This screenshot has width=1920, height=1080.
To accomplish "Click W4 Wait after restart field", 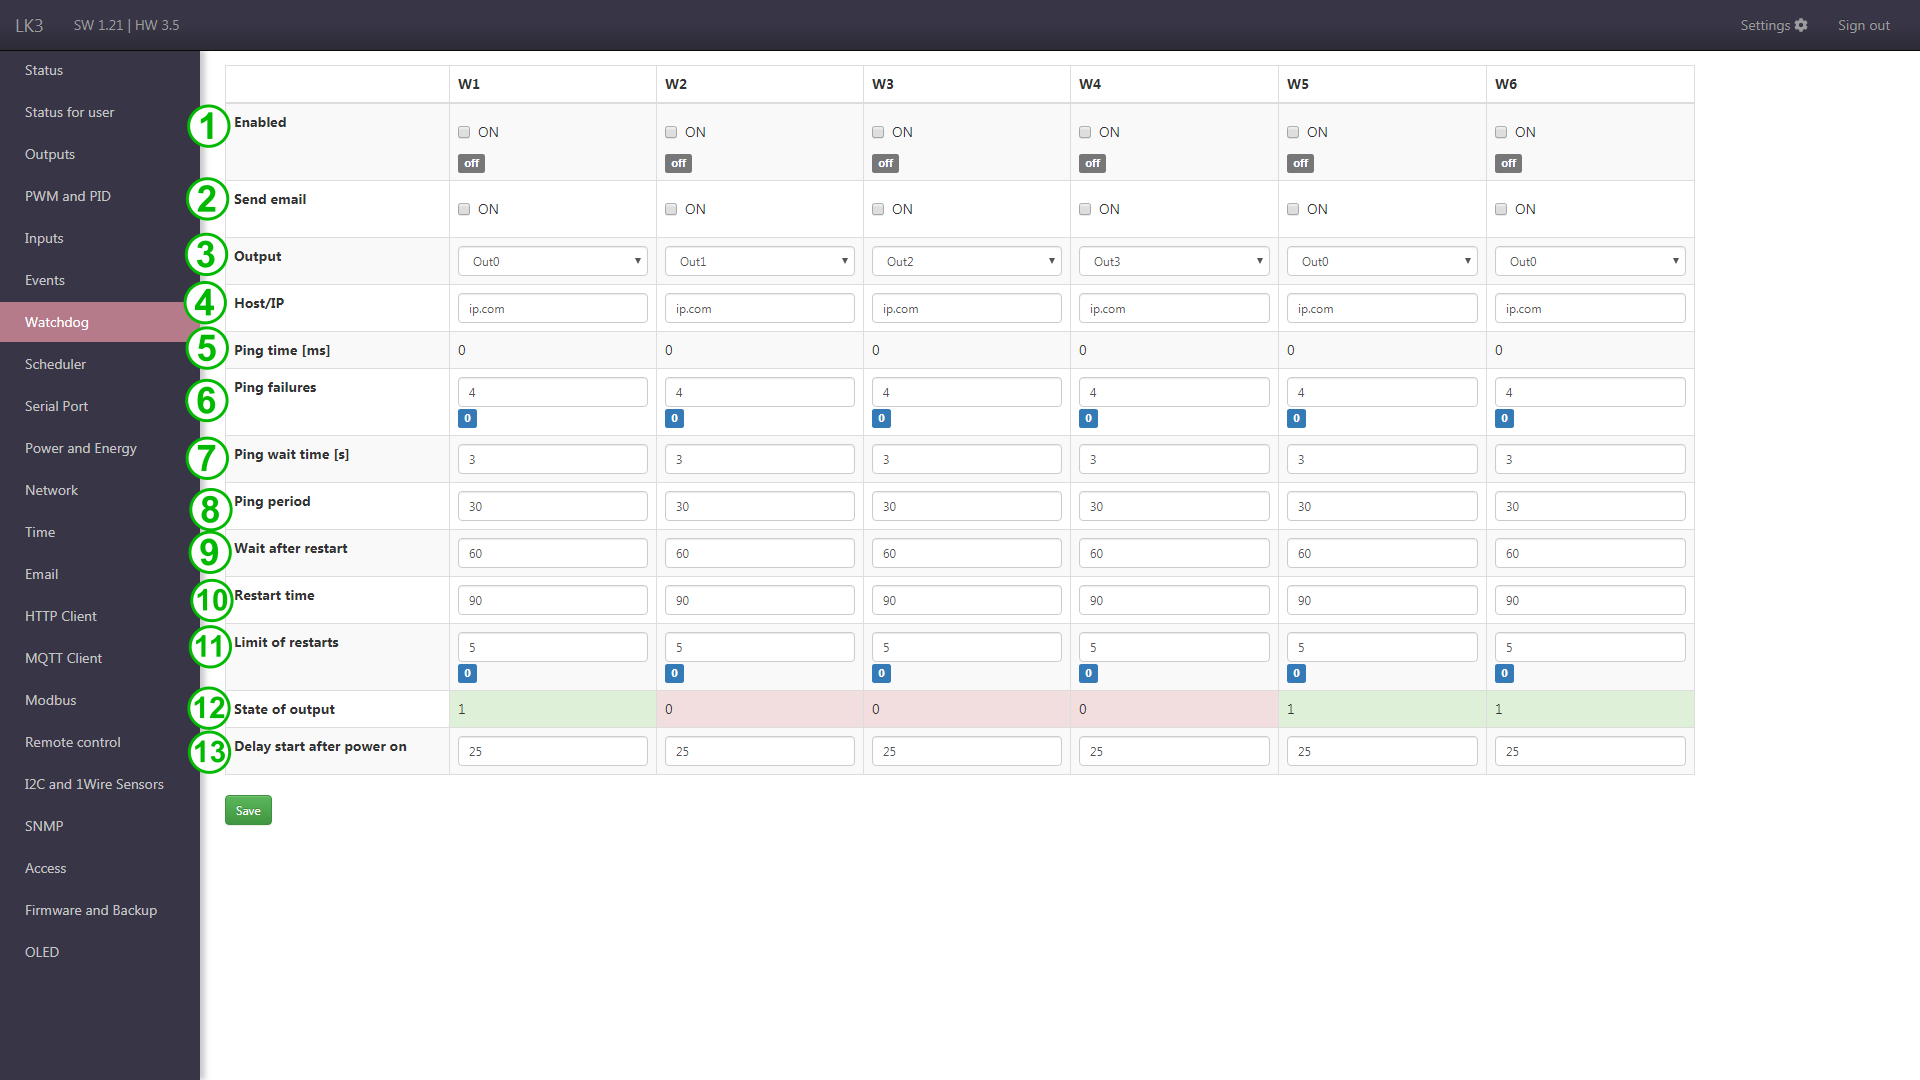I will click(x=1174, y=553).
